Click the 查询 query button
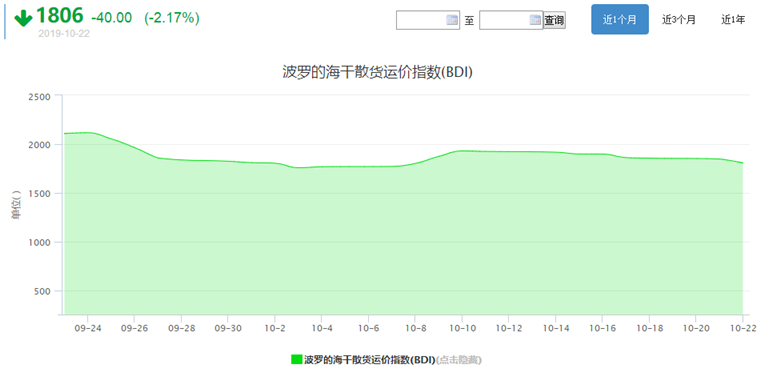Viewport: 760px width, 368px height. coord(554,20)
